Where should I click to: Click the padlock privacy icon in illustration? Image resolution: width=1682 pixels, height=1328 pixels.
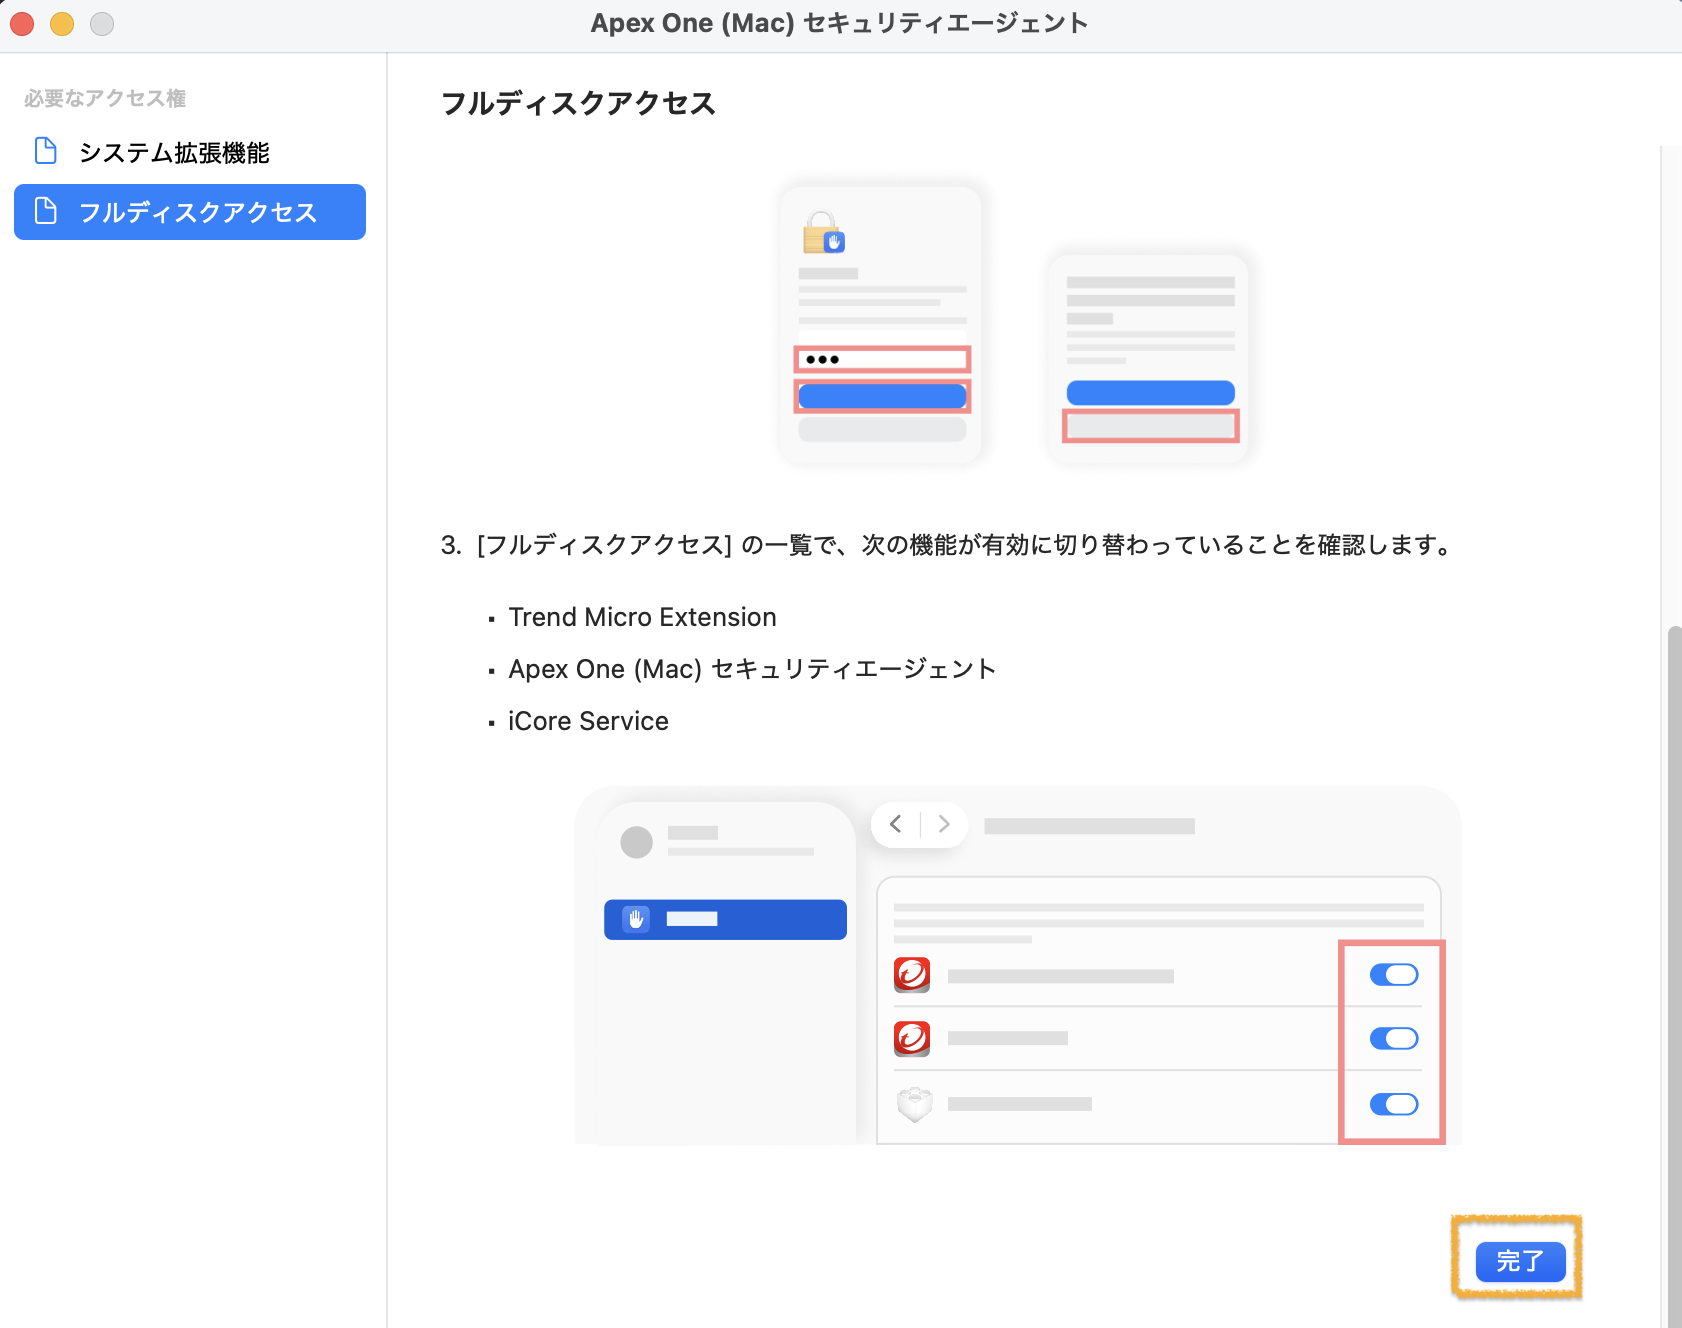tap(823, 232)
